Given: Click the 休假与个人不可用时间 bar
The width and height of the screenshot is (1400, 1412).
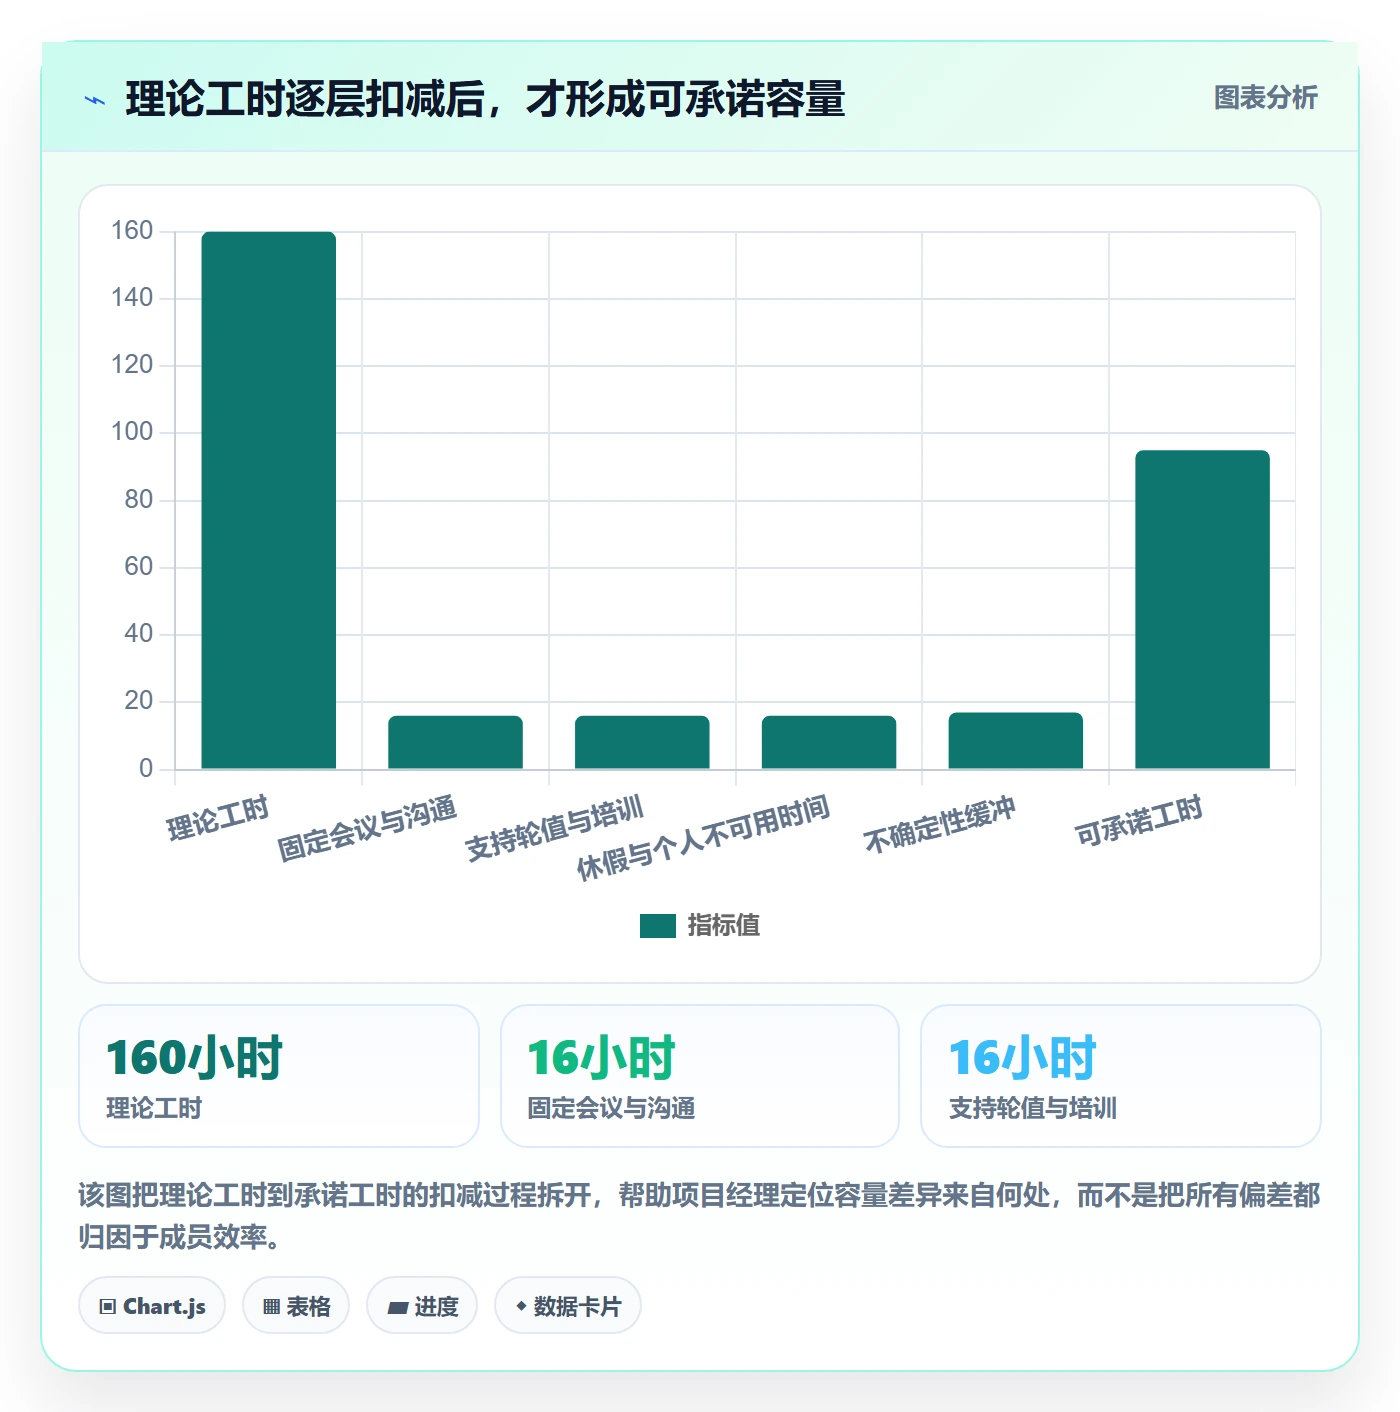Looking at the screenshot, I should [x=829, y=742].
